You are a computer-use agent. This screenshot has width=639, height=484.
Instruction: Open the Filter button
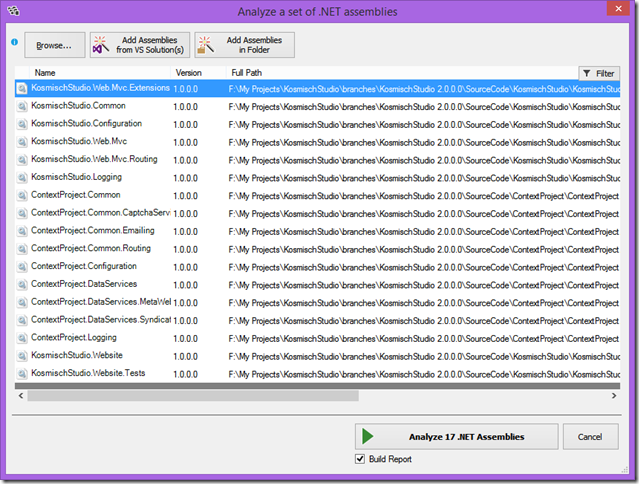click(x=599, y=73)
